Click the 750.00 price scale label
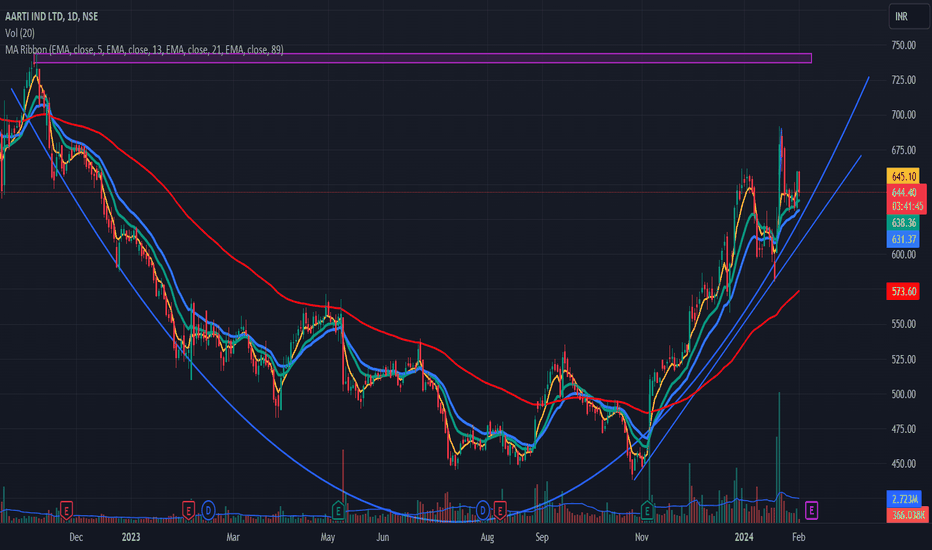932x550 pixels. click(x=903, y=45)
